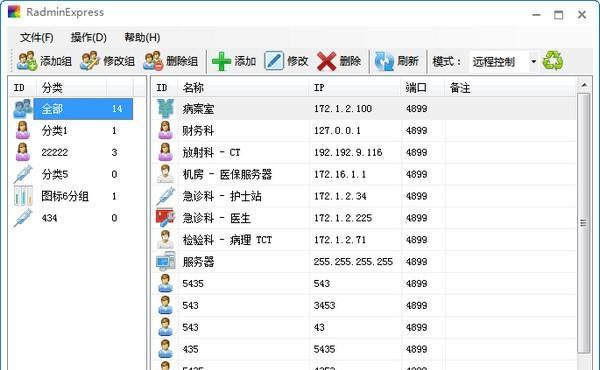
Task: Select the 分类1 group name
Action: click(x=54, y=131)
